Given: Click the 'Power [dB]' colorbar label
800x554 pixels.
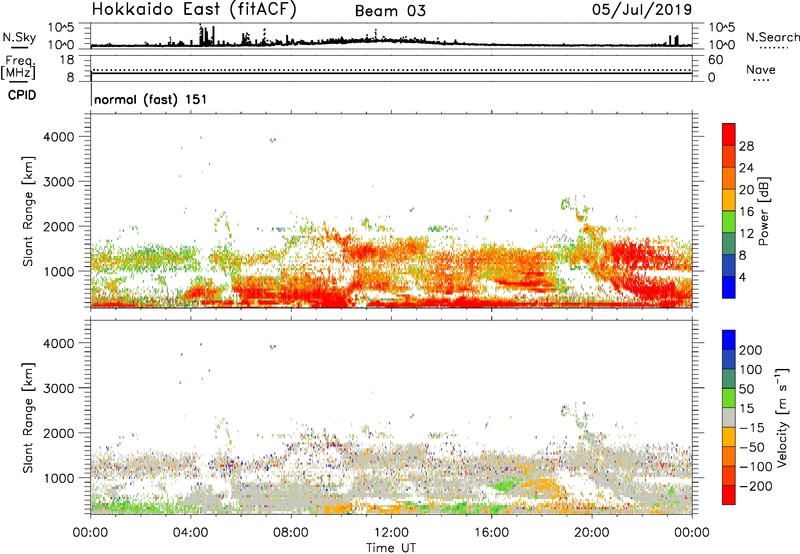Looking at the screenshot, I should coord(764,211).
